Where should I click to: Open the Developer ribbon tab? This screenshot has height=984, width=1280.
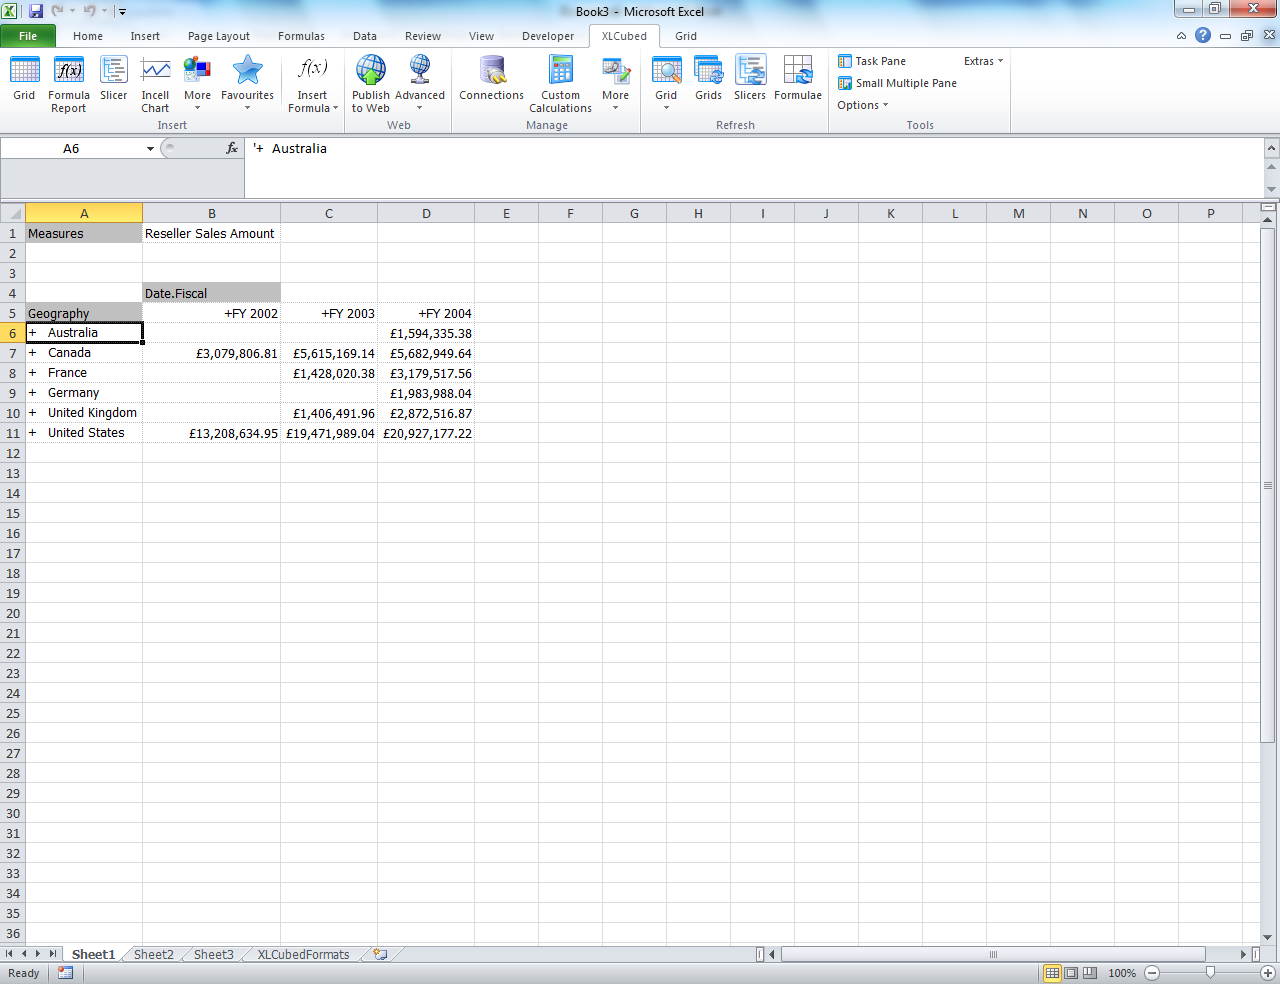(x=548, y=36)
